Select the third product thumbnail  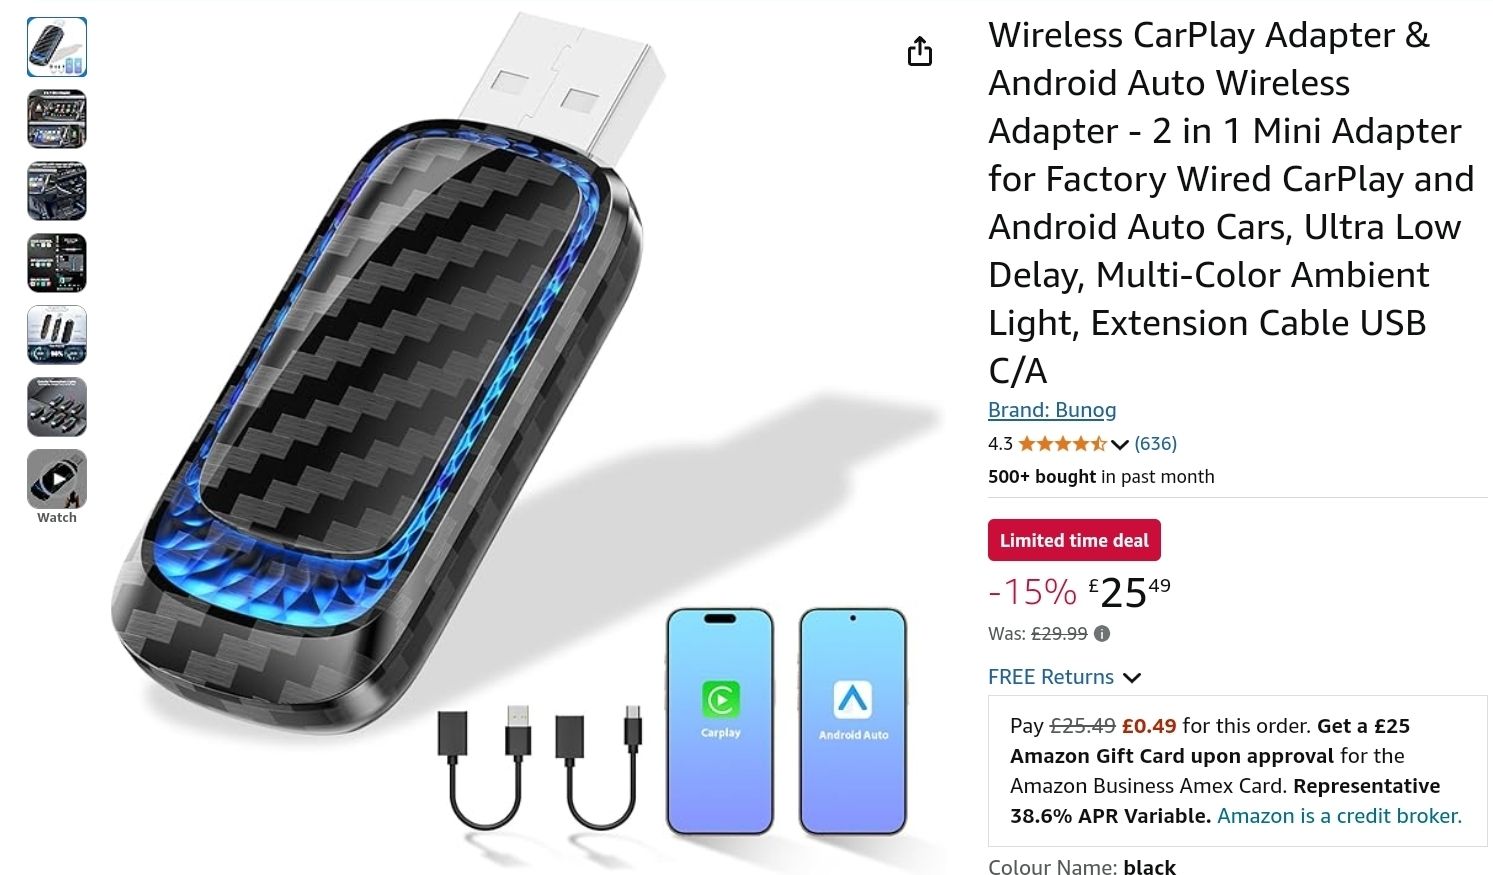pyautogui.click(x=57, y=191)
